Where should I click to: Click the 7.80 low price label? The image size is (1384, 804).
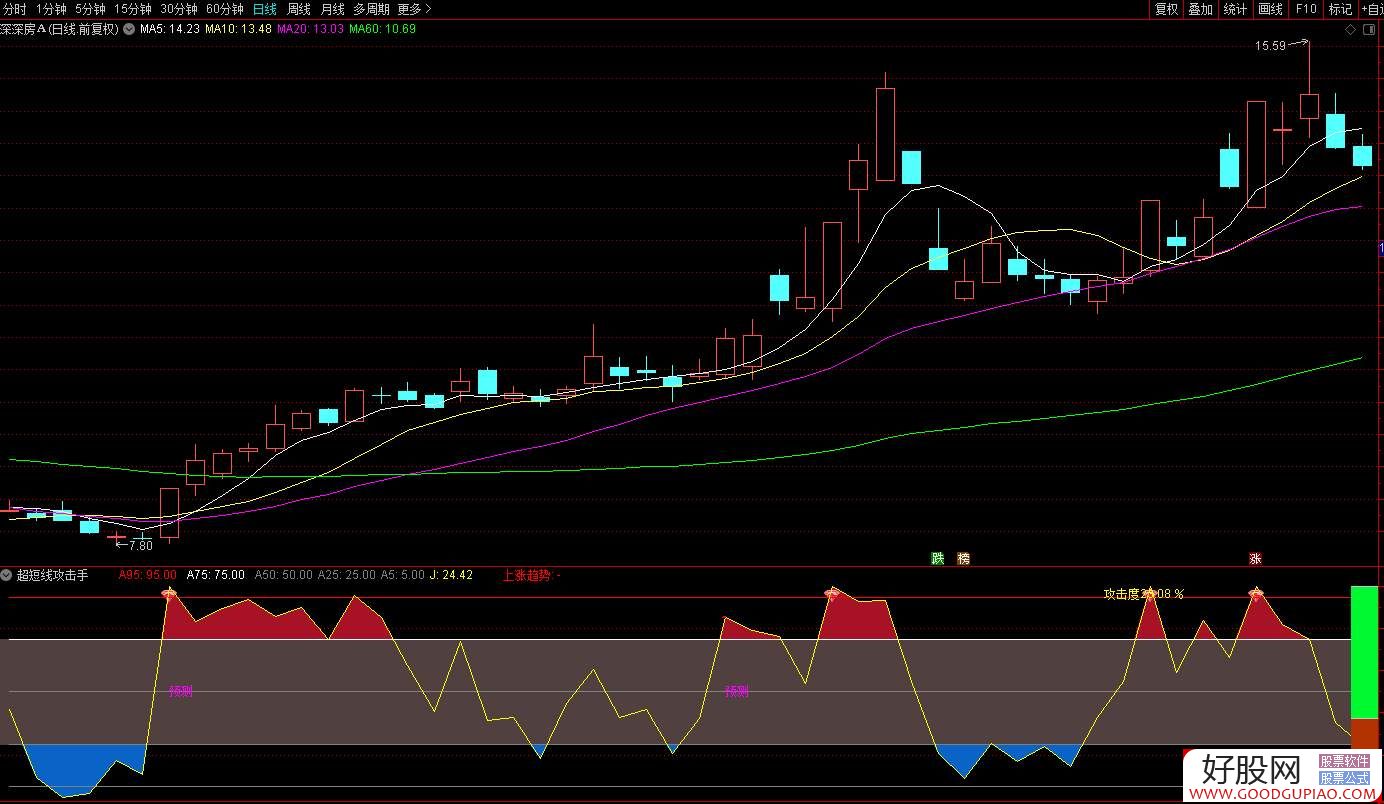[141, 545]
